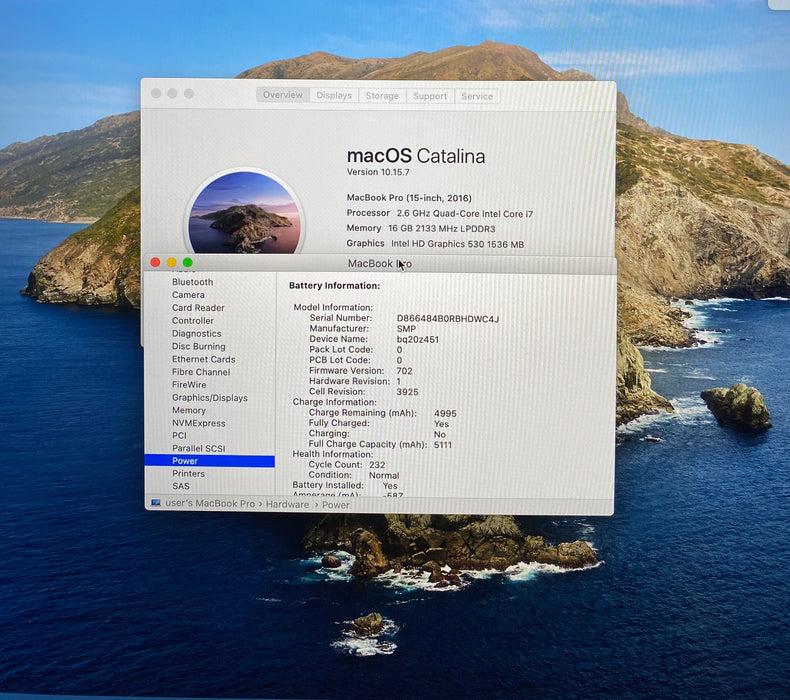Click the green zoom button of System Information

point(188,263)
